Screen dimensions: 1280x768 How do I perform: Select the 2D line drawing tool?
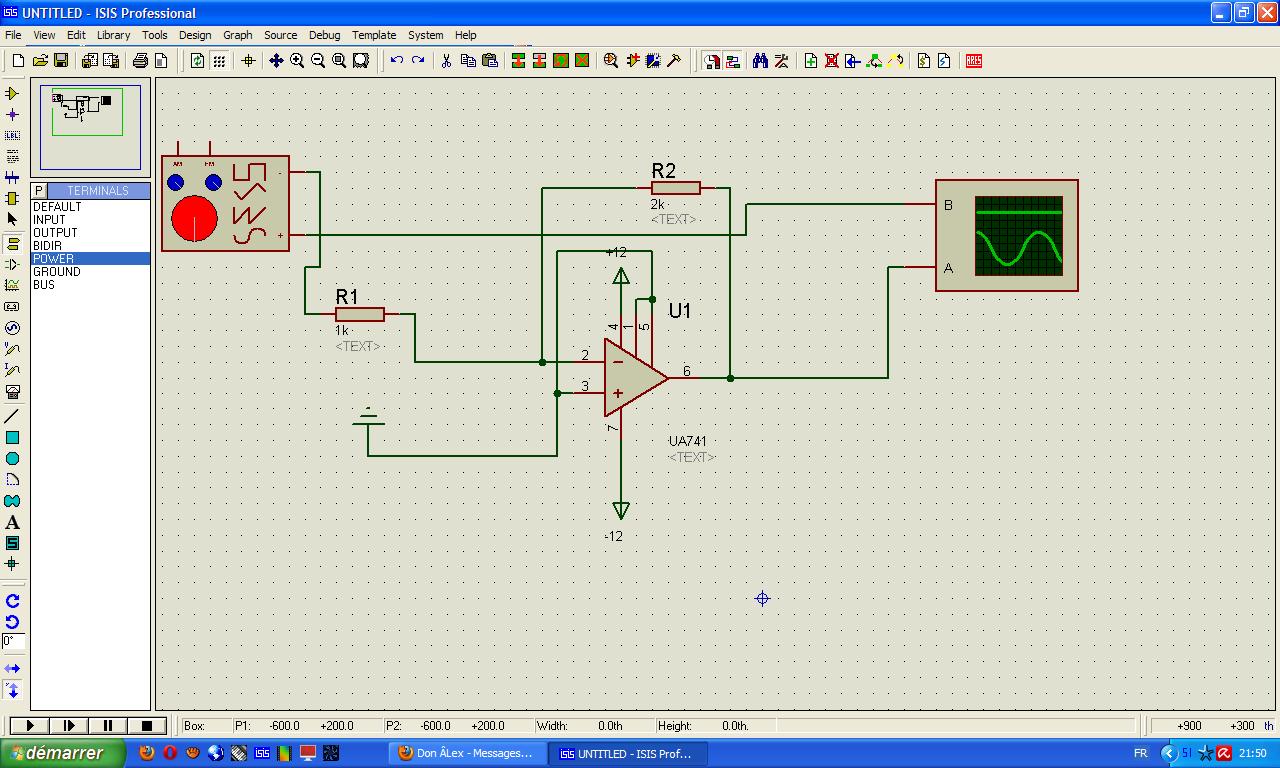click(x=12, y=416)
